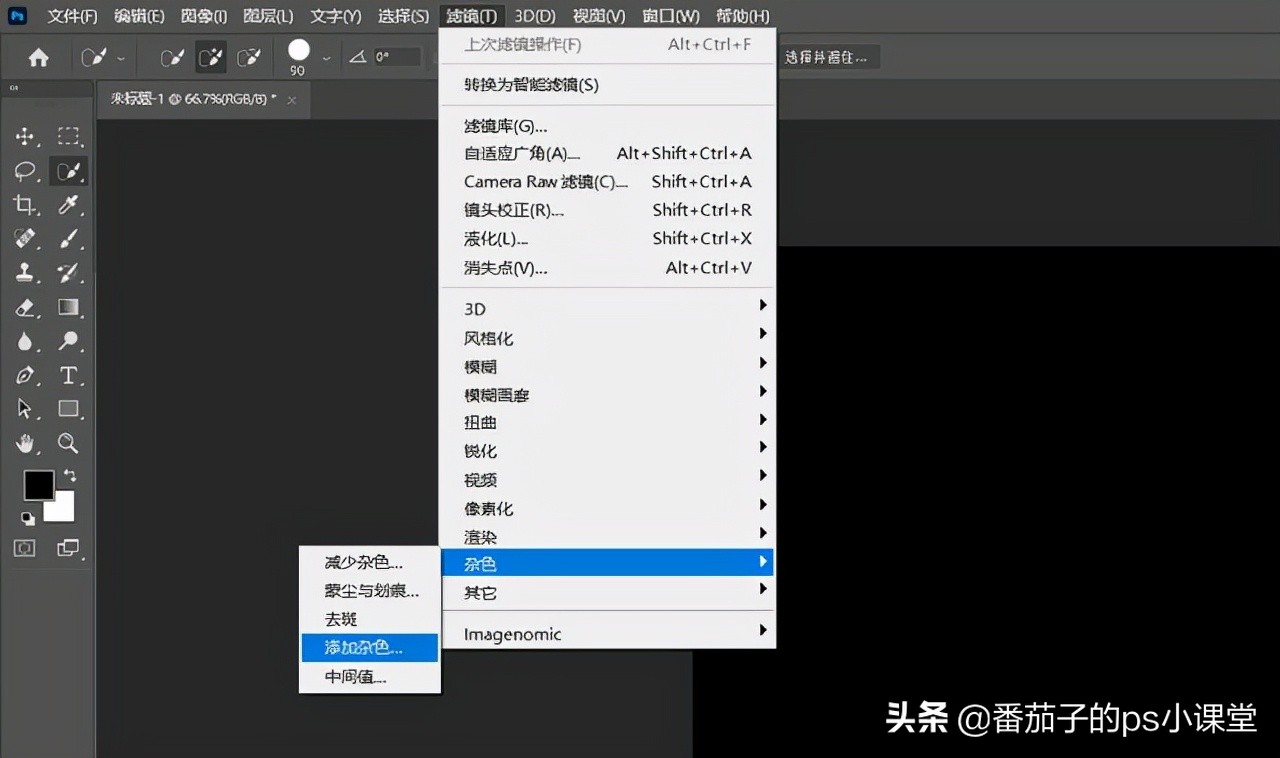Toggle Quick Mask mode
Viewport: 1280px width, 758px height.
[x=26, y=548]
